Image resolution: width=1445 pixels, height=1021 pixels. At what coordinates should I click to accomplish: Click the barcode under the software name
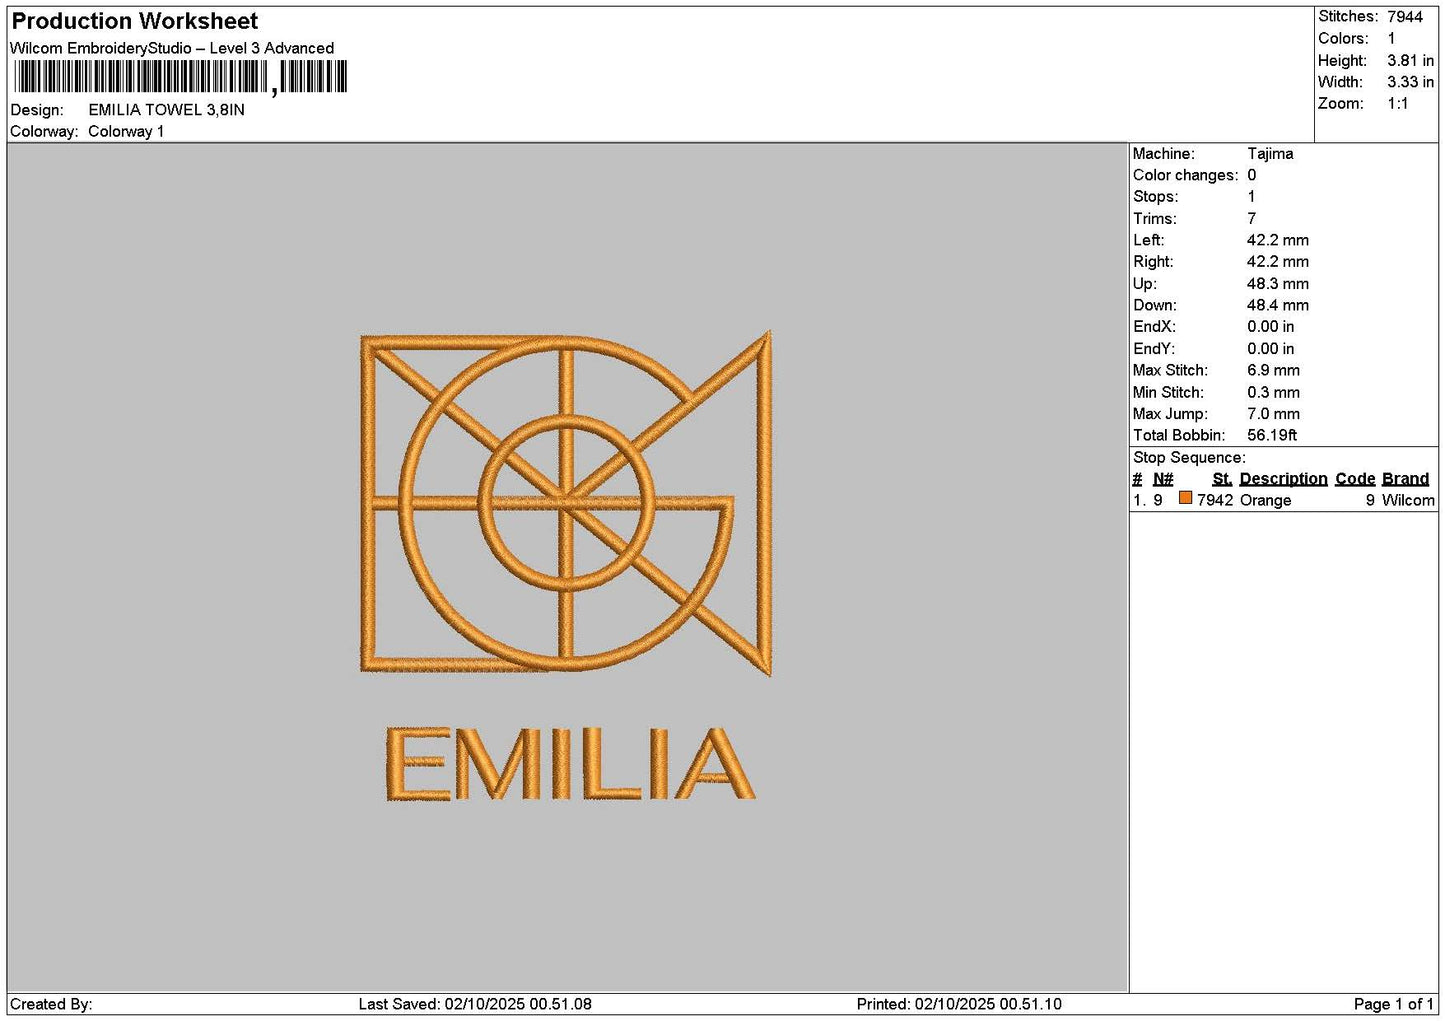click(180, 77)
